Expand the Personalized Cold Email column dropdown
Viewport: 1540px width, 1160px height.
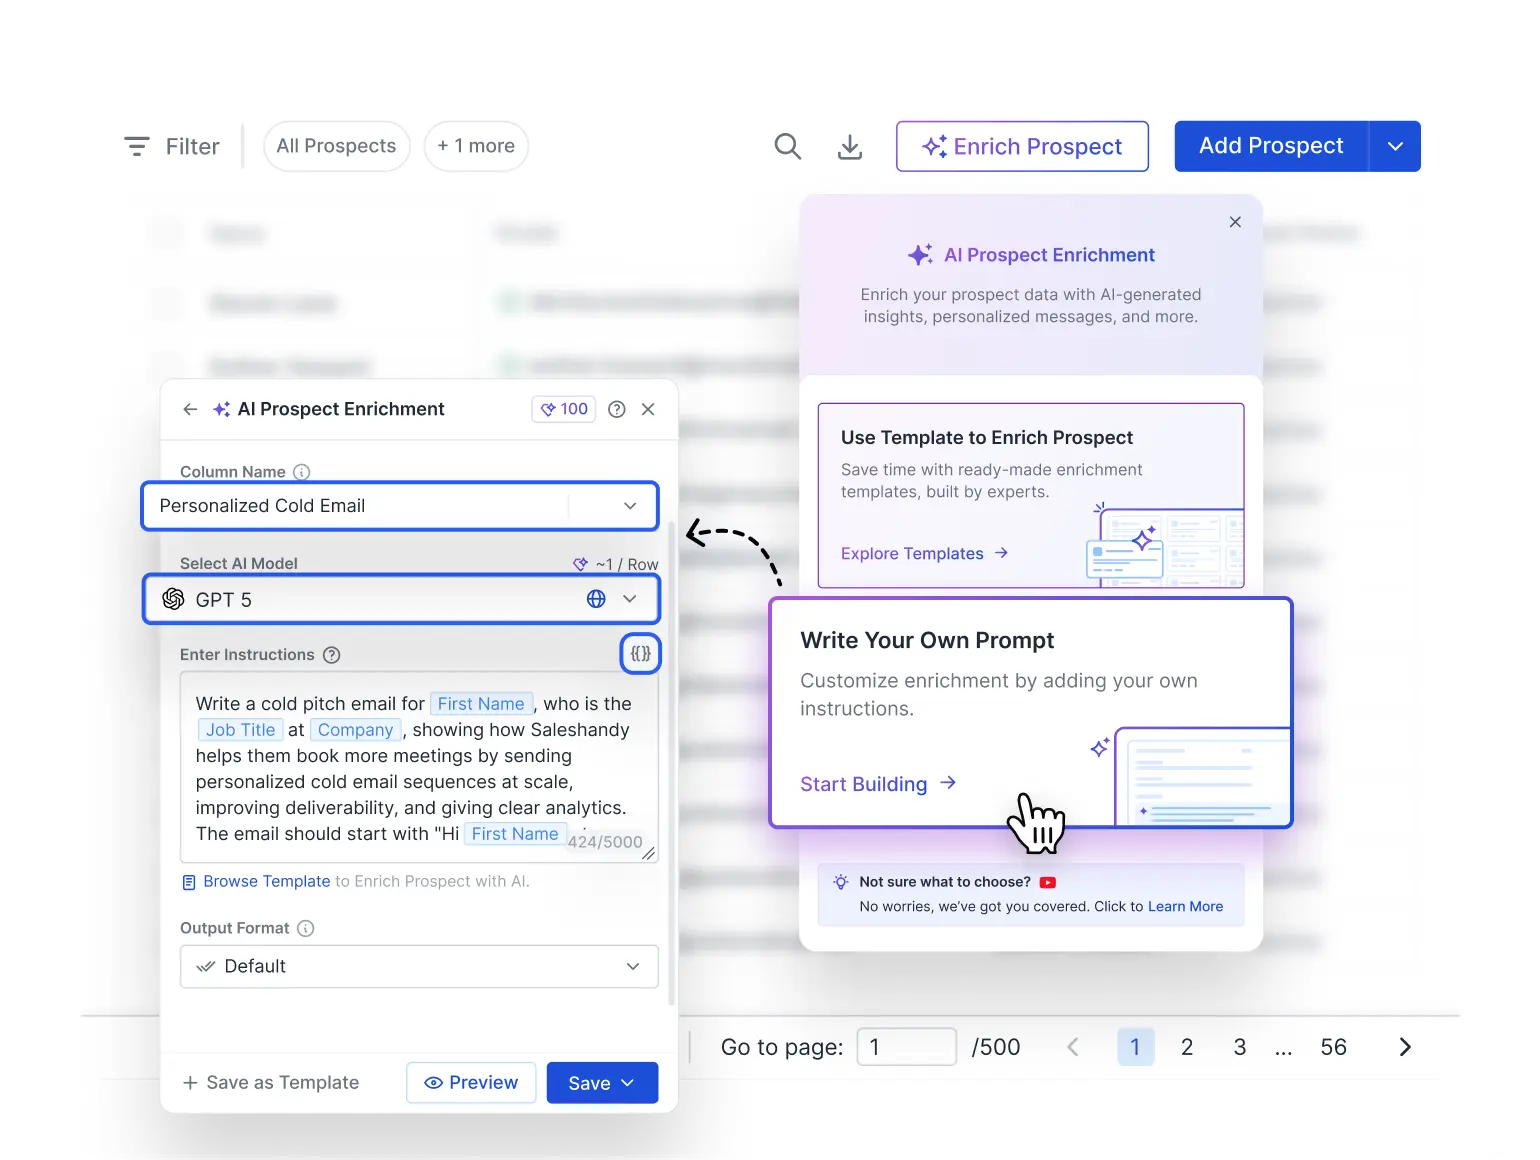pos(630,506)
